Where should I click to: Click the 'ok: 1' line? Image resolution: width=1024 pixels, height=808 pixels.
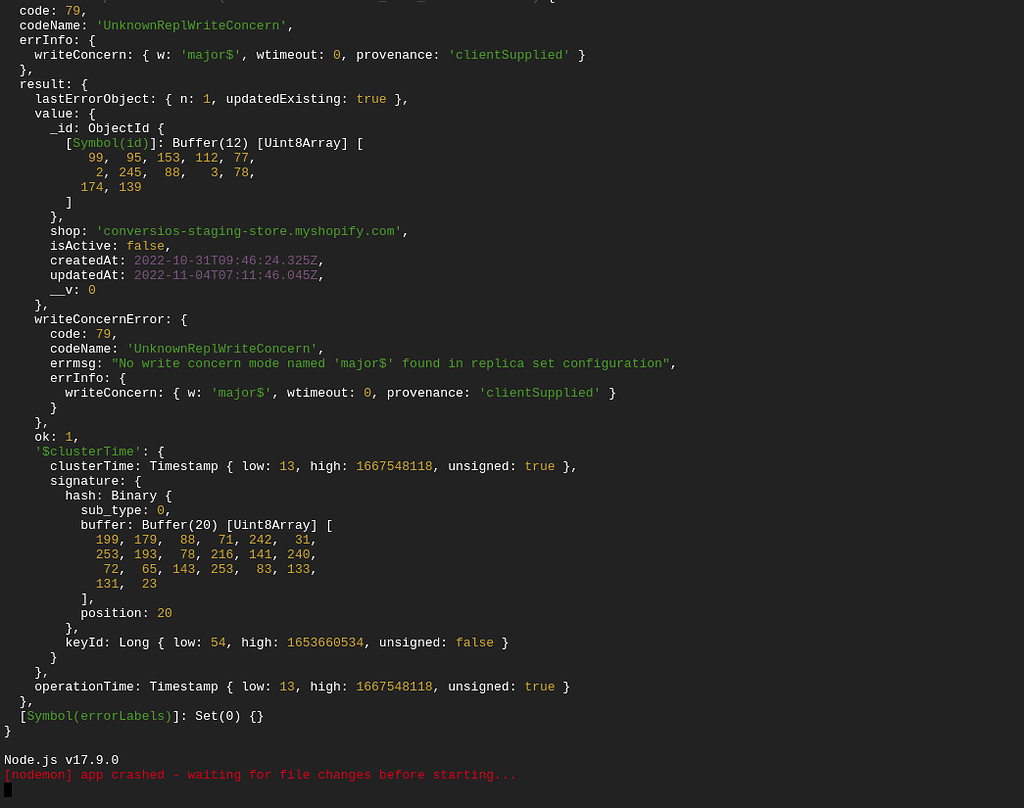57,437
